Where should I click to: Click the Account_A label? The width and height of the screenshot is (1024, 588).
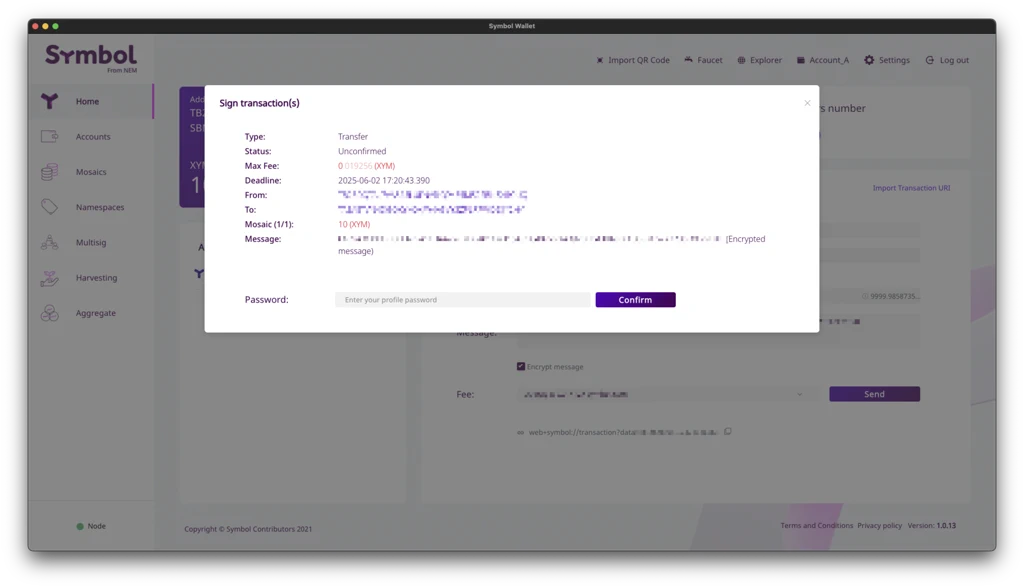829,60
